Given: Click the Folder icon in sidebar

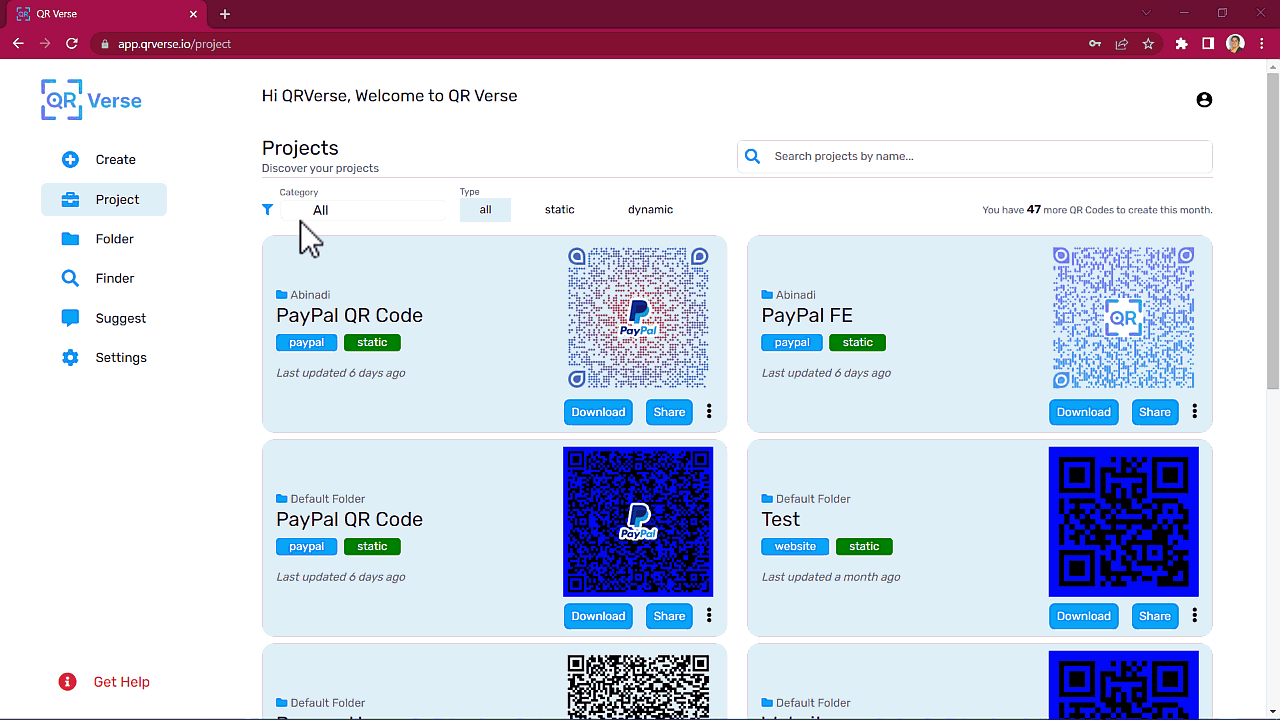Looking at the screenshot, I should [x=70, y=239].
